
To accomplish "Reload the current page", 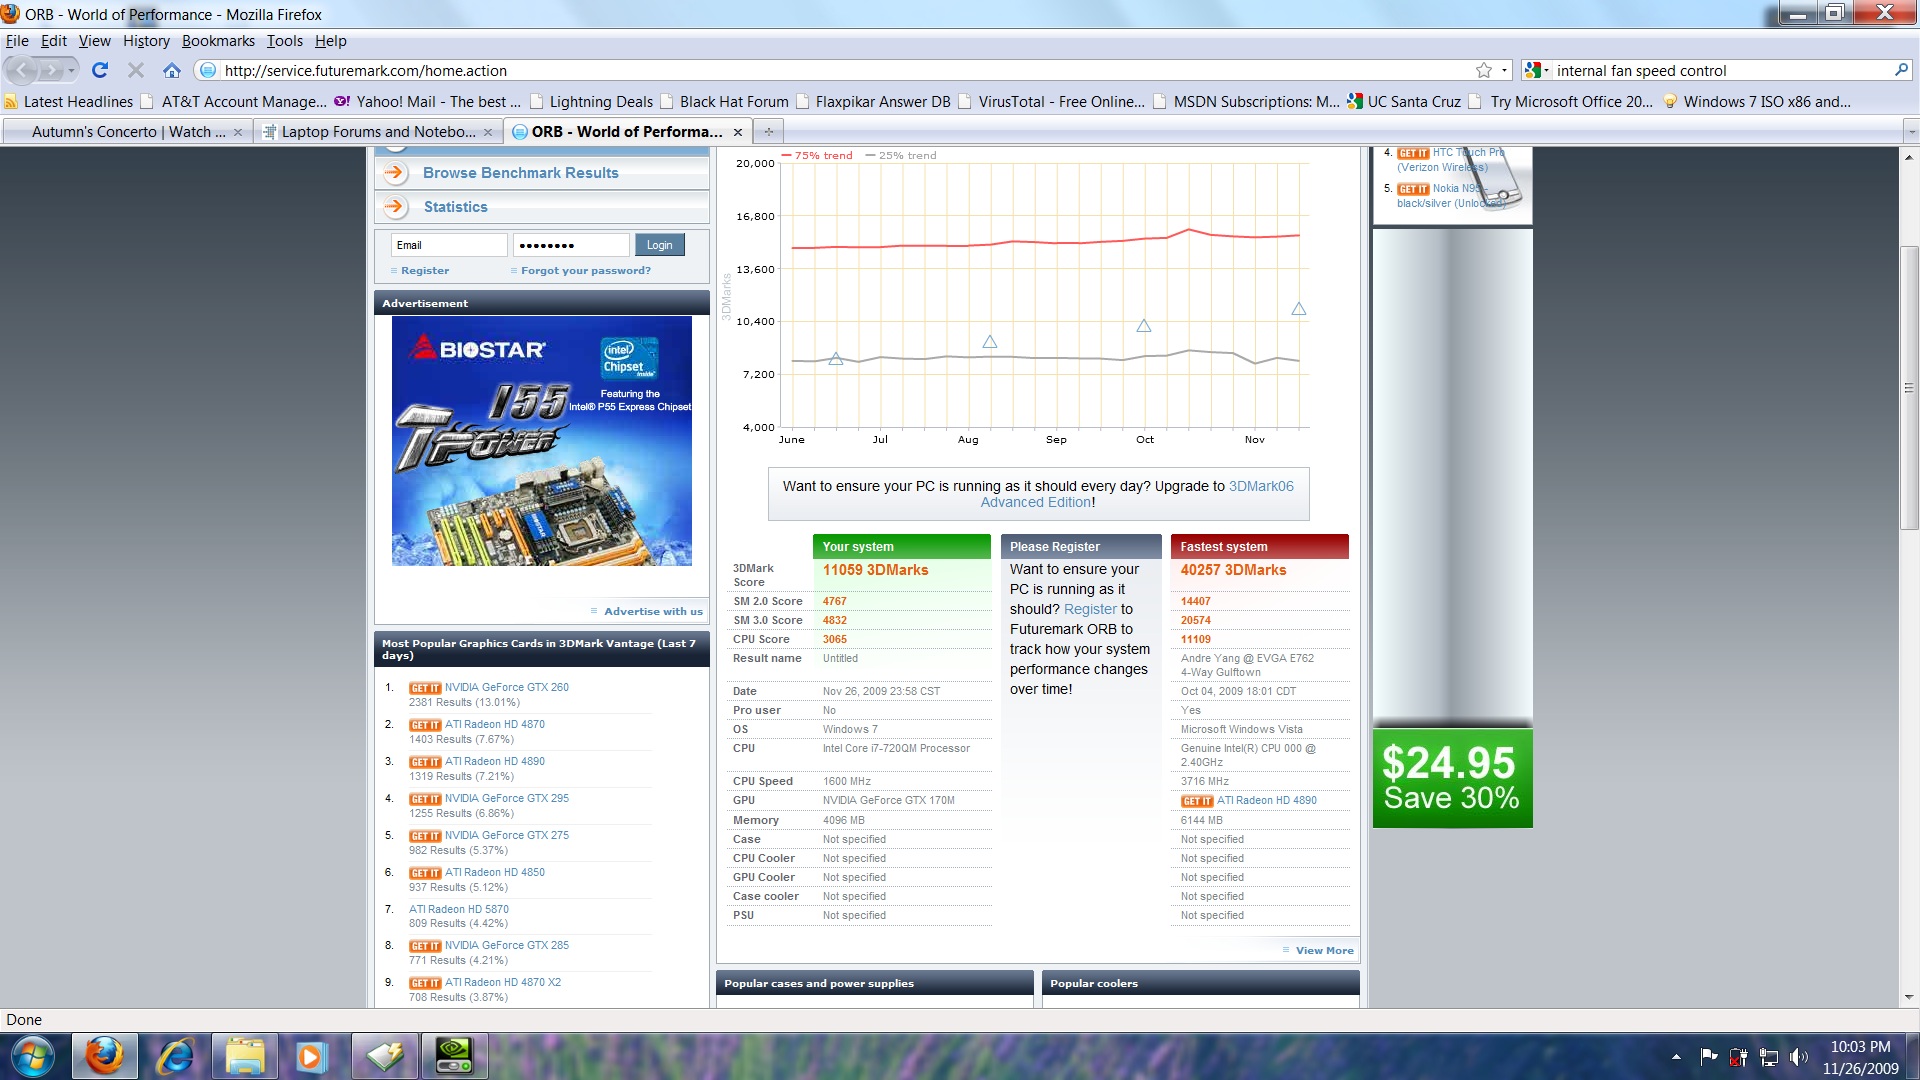I will (100, 70).
